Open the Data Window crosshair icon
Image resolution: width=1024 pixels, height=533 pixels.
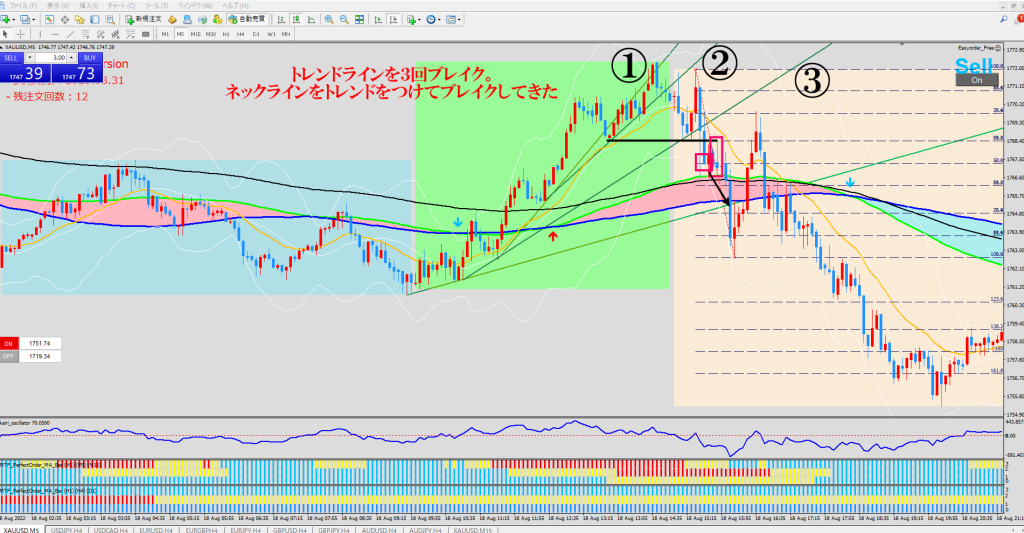coord(65,20)
